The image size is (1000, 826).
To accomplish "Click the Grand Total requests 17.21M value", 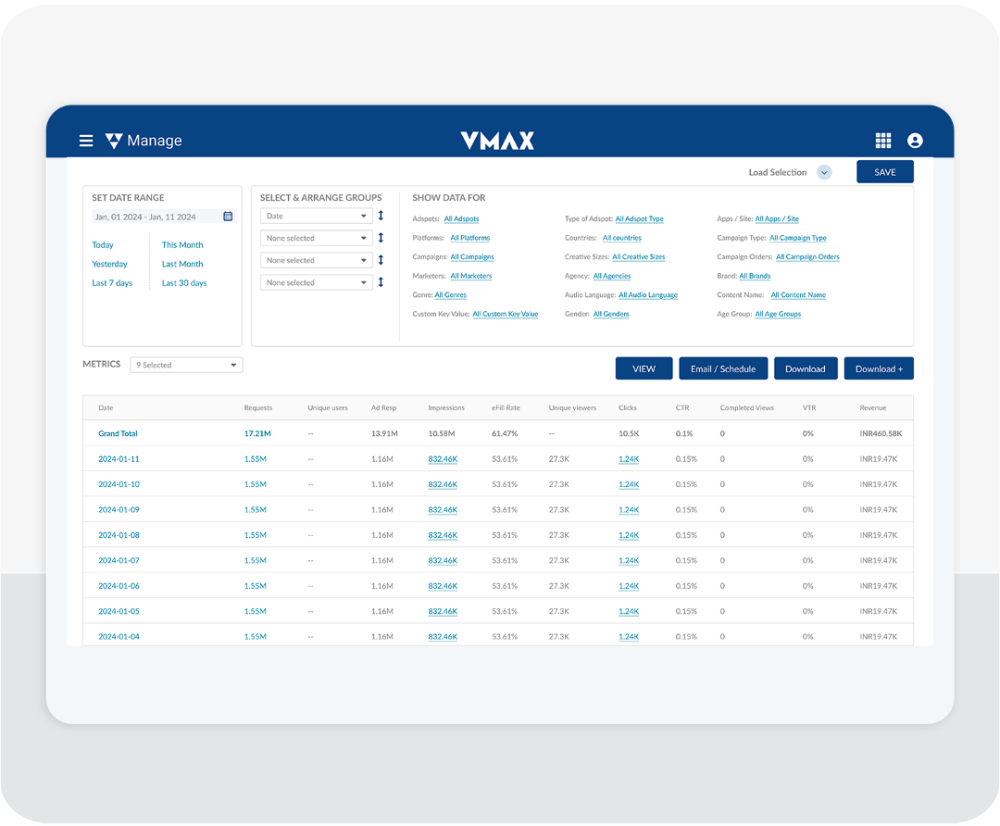I will pyautogui.click(x=257, y=434).
